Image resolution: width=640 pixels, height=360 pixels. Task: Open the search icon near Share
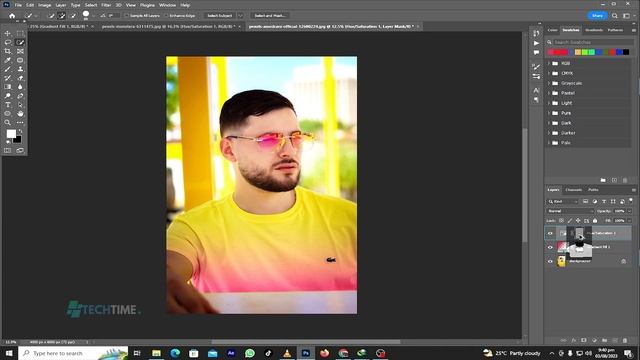pyautogui.click(x=615, y=16)
